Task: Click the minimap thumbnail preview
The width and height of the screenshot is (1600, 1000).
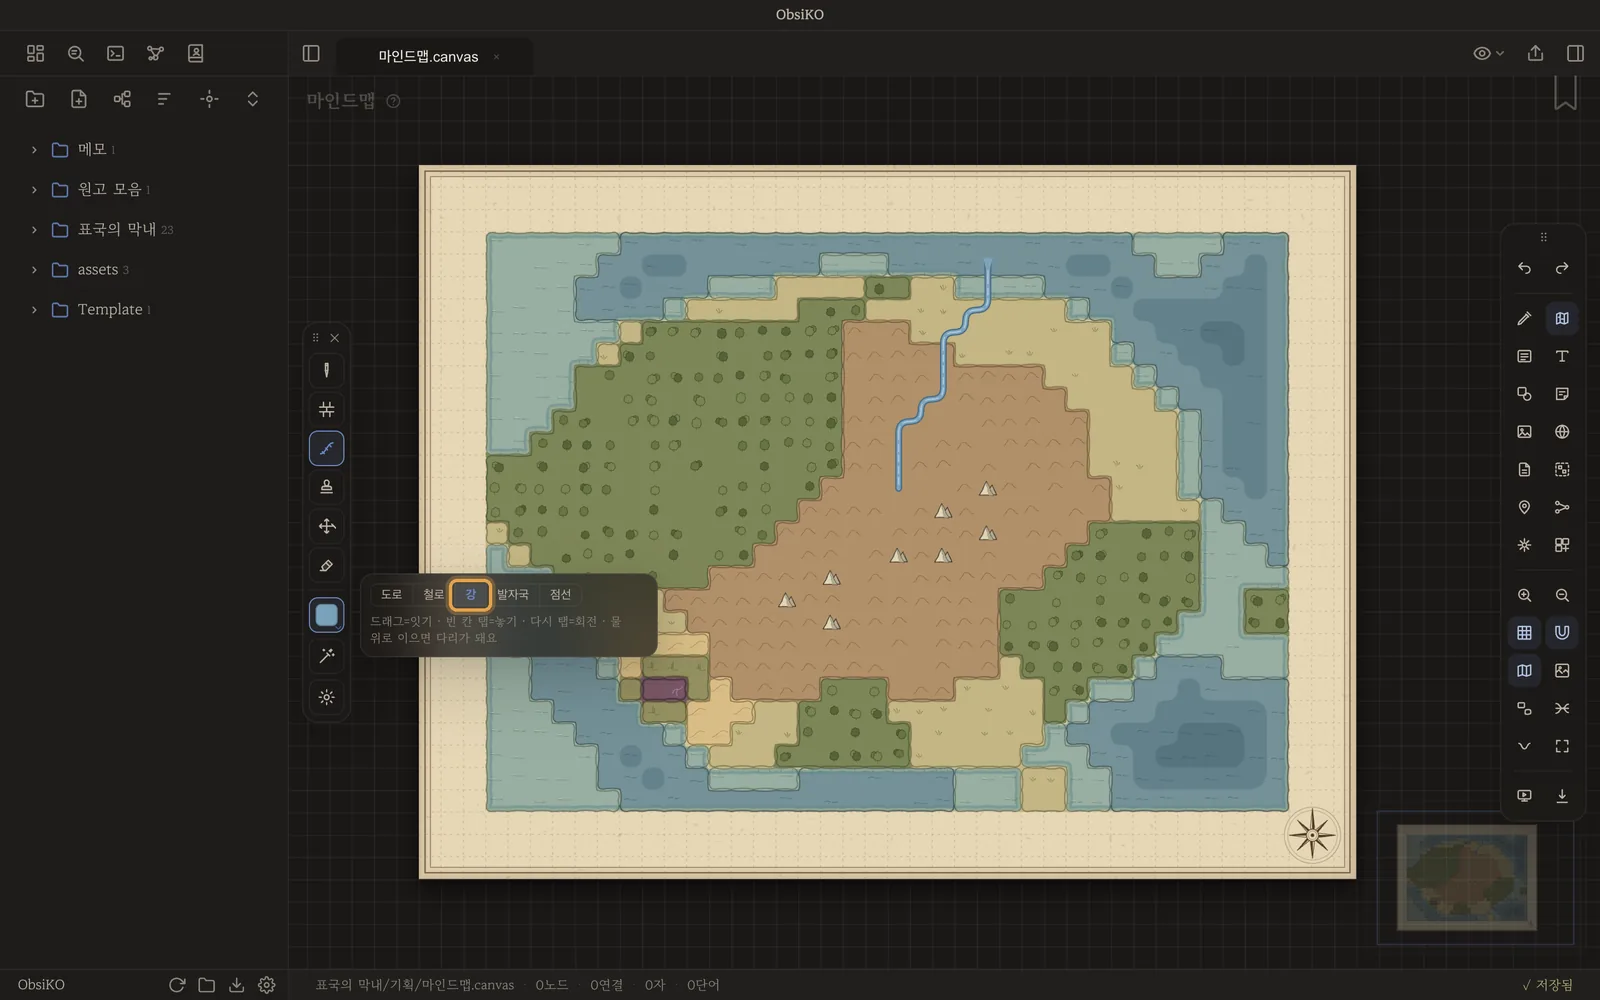Action: tap(1466, 877)
